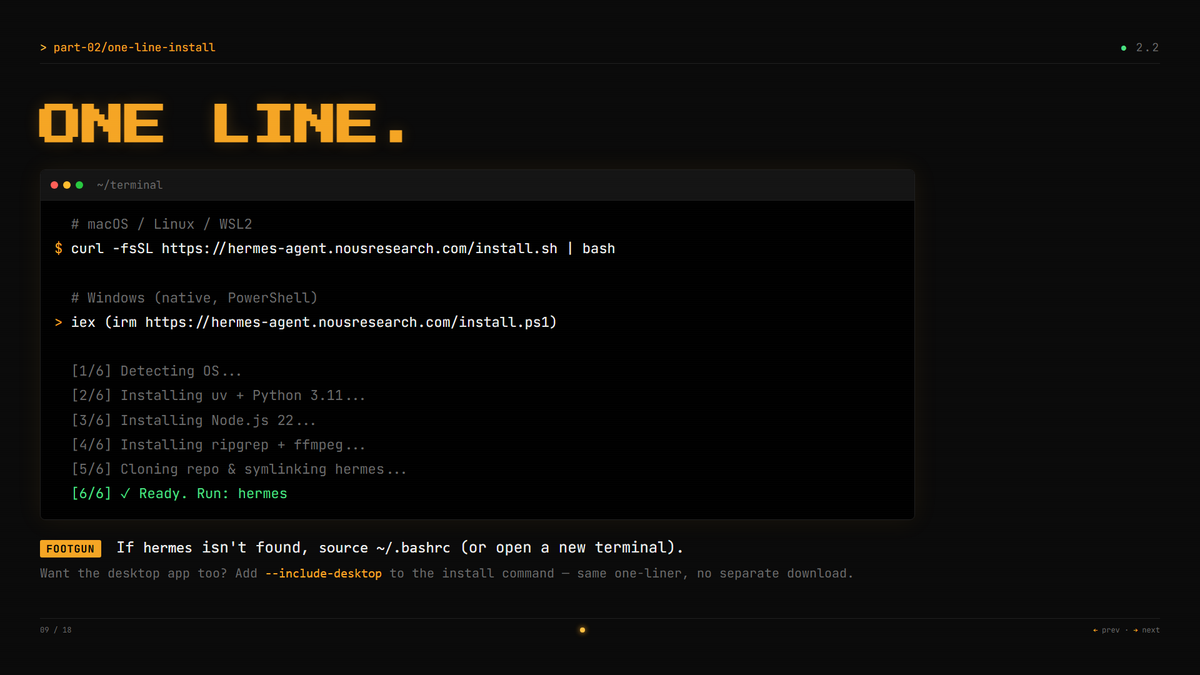Click the prompt before part-02 in the header path
The height and width of the screenshot is (675, 1200).
pyautogui.click(x=43, y=47)
